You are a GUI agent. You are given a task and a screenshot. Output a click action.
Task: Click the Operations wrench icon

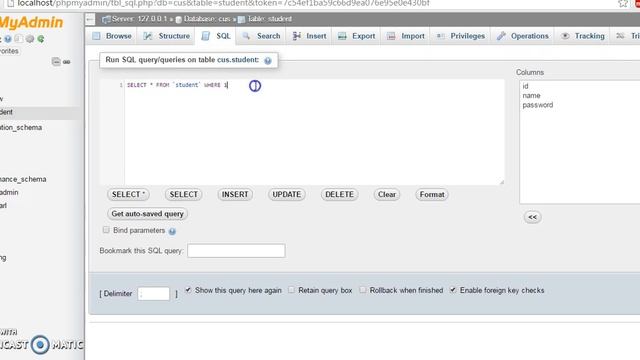coord(501,36)
